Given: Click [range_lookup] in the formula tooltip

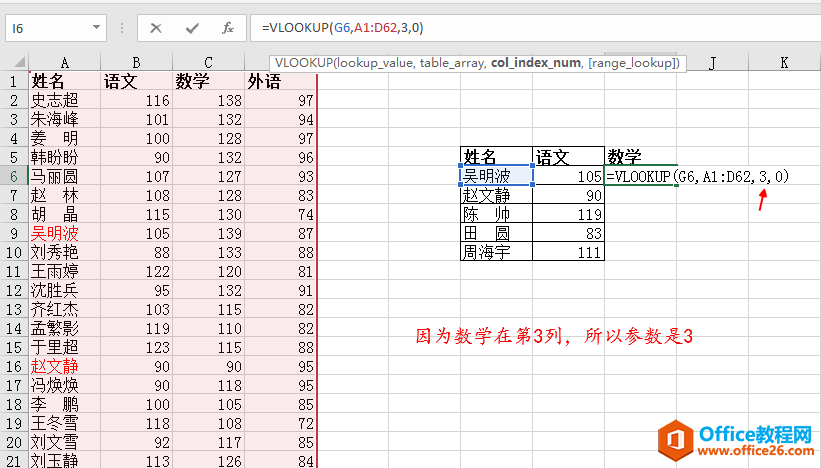Looking at the screenshot, I should coord(630,63).
